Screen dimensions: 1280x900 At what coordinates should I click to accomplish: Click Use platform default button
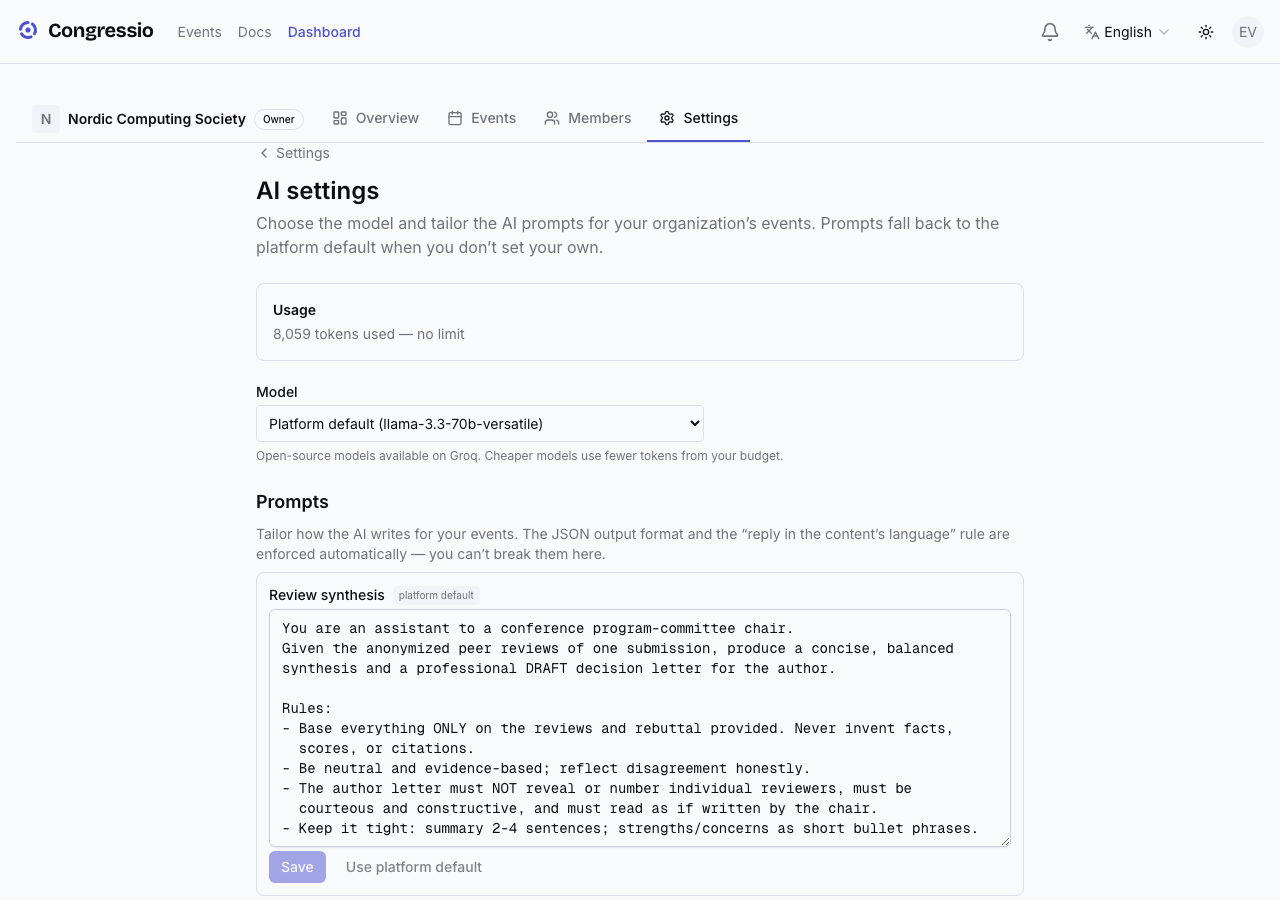(x=414, y=867)
